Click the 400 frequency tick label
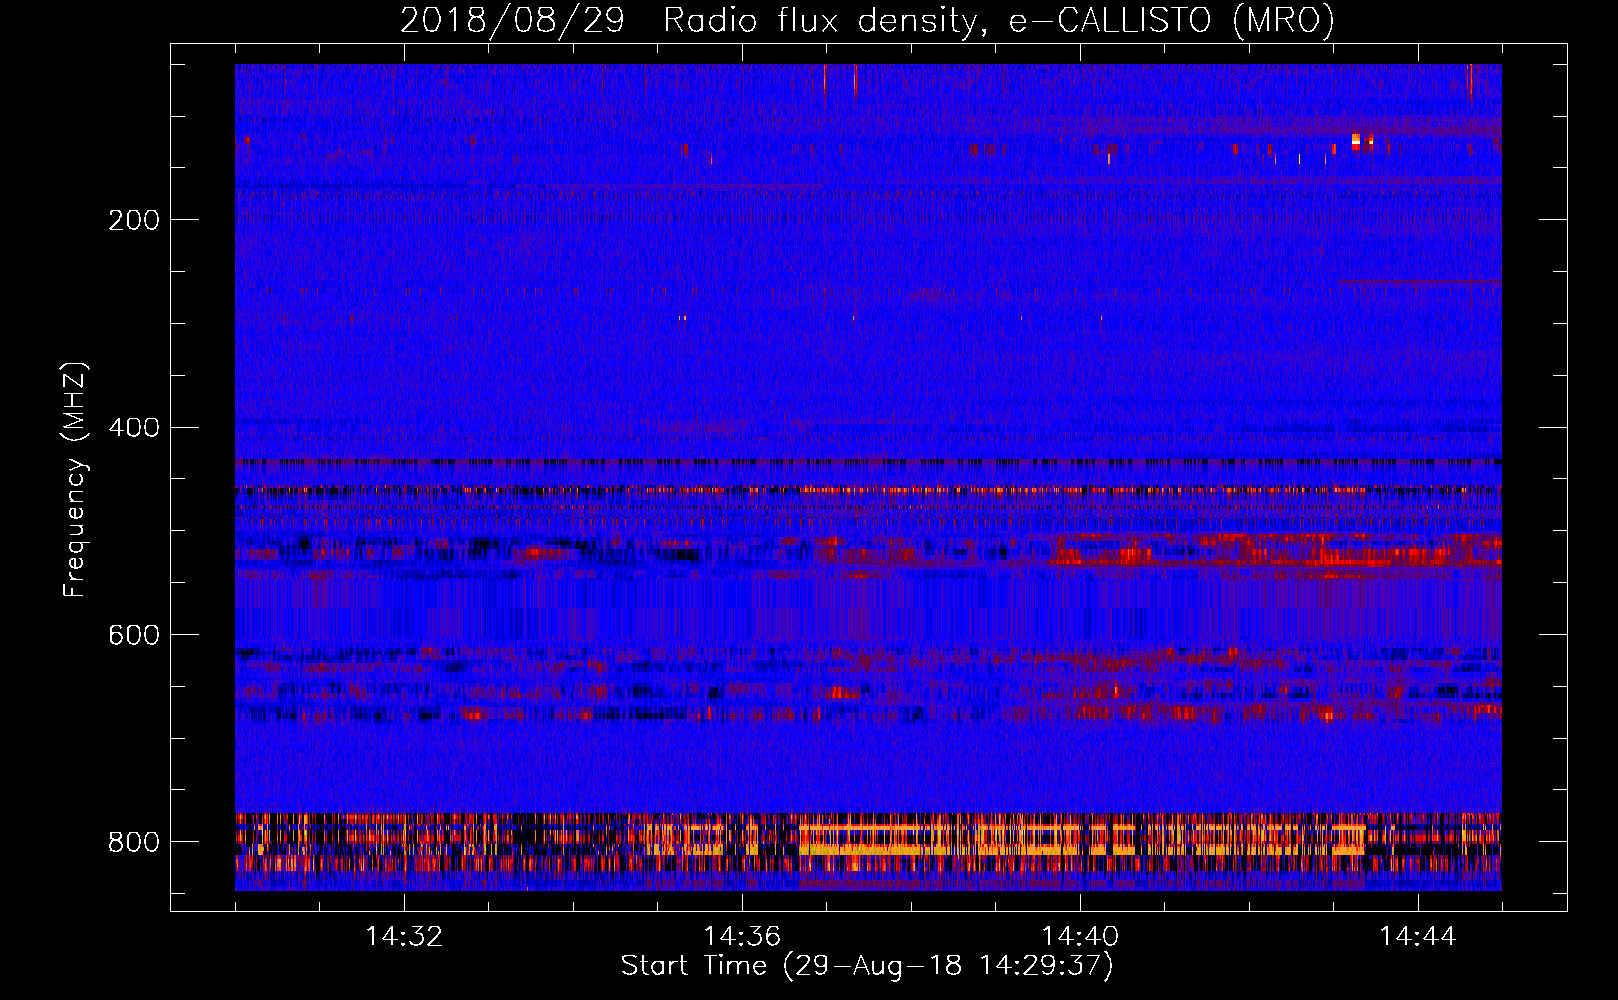The height and width of the screenshot is (1000, 1618). pyautogui.click(x=134, y=428)
